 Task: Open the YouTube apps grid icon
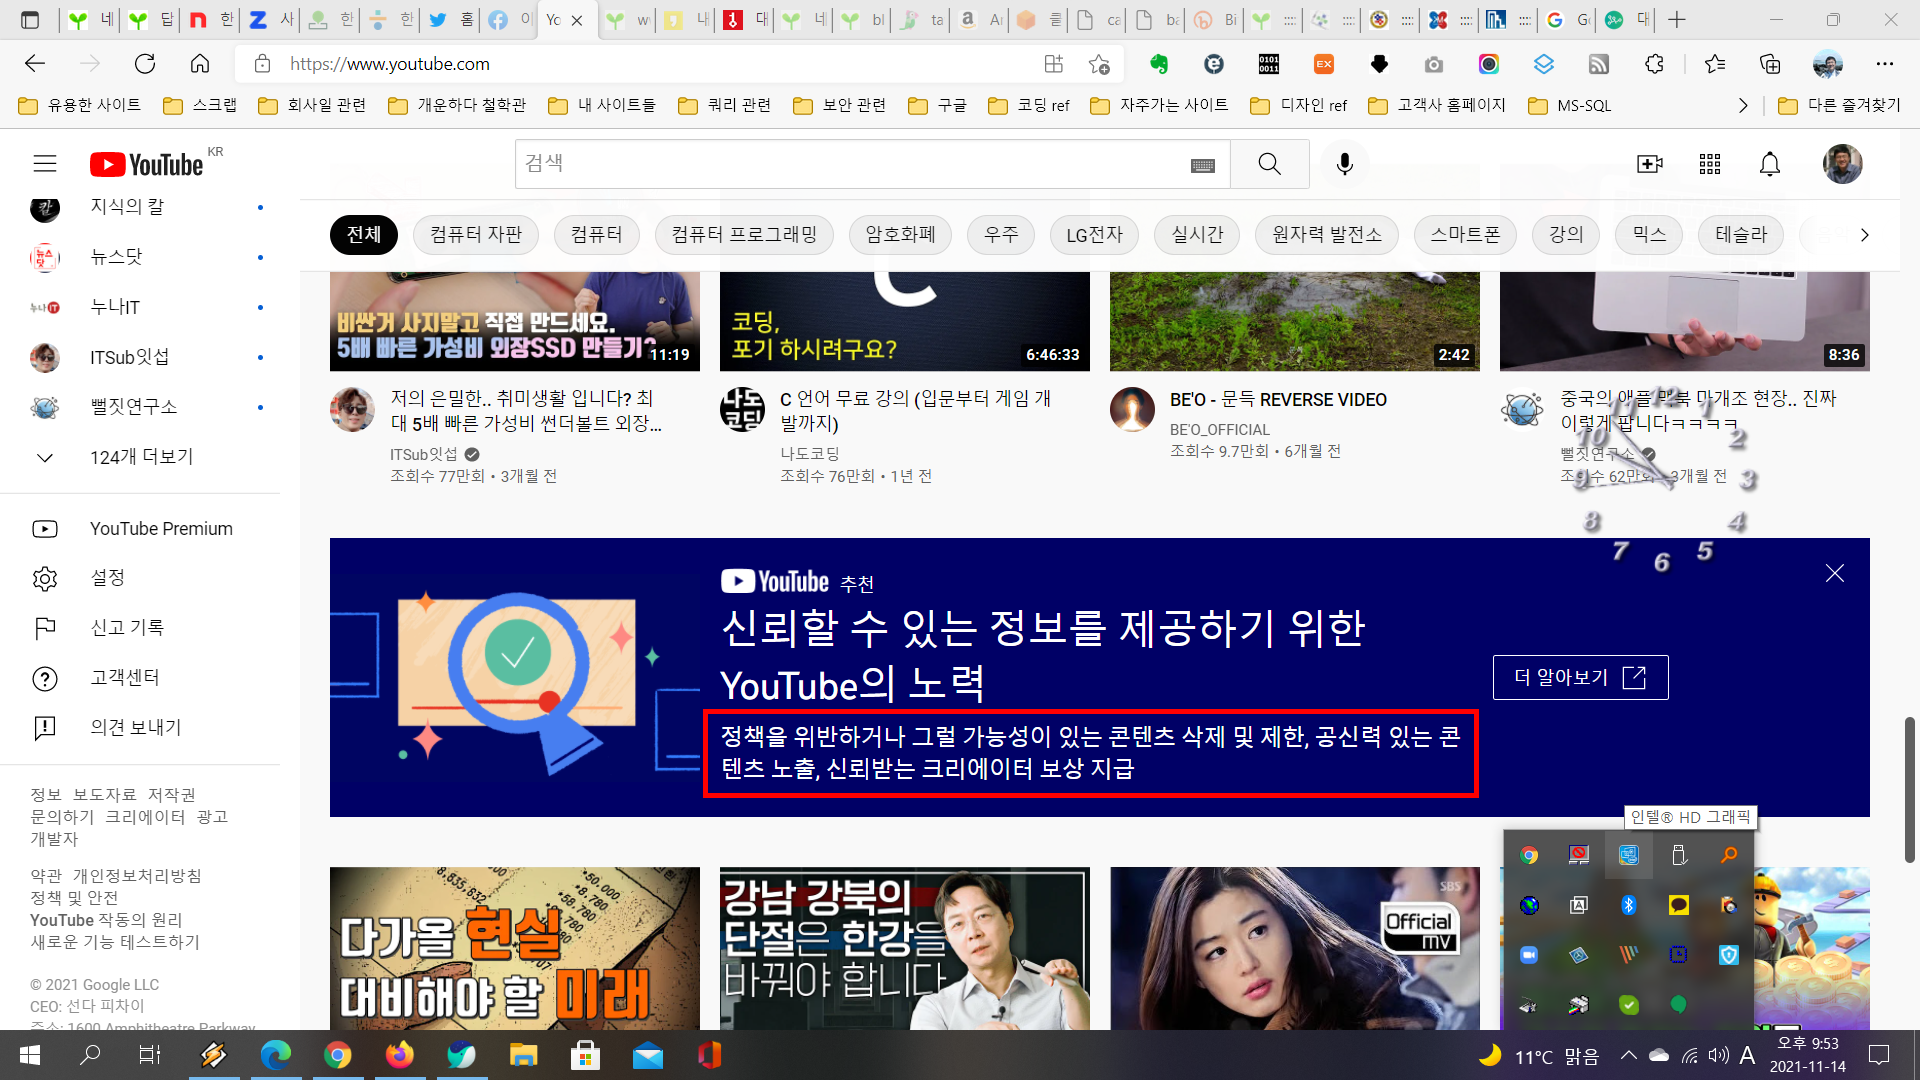(x=1710, y=164)
